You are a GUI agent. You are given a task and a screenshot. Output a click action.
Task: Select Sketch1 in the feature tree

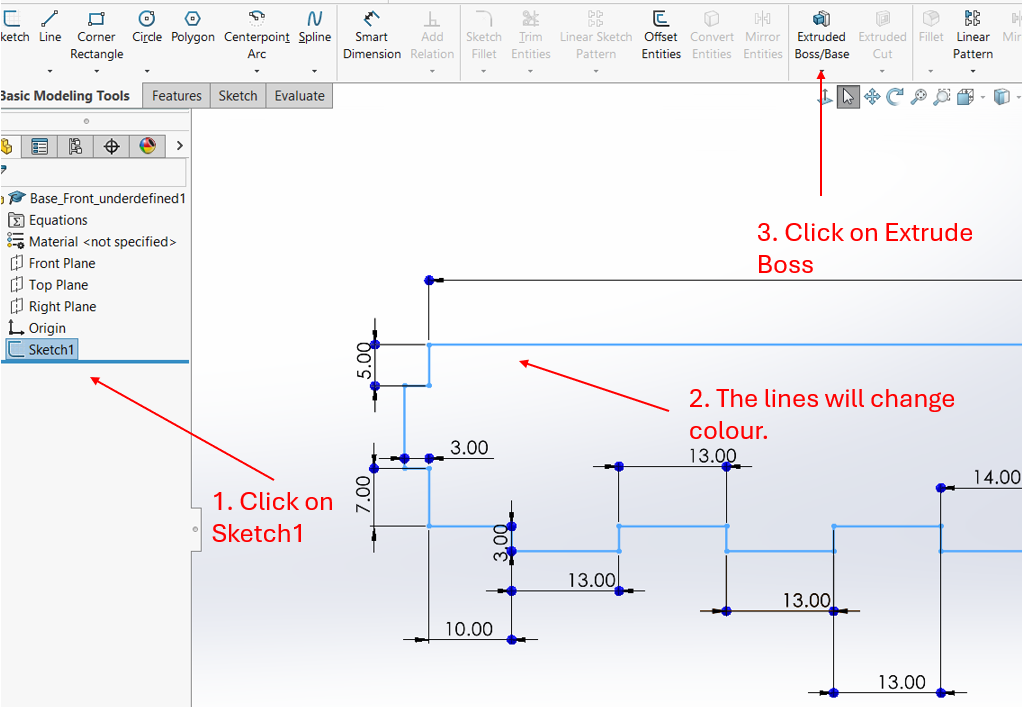51,350
